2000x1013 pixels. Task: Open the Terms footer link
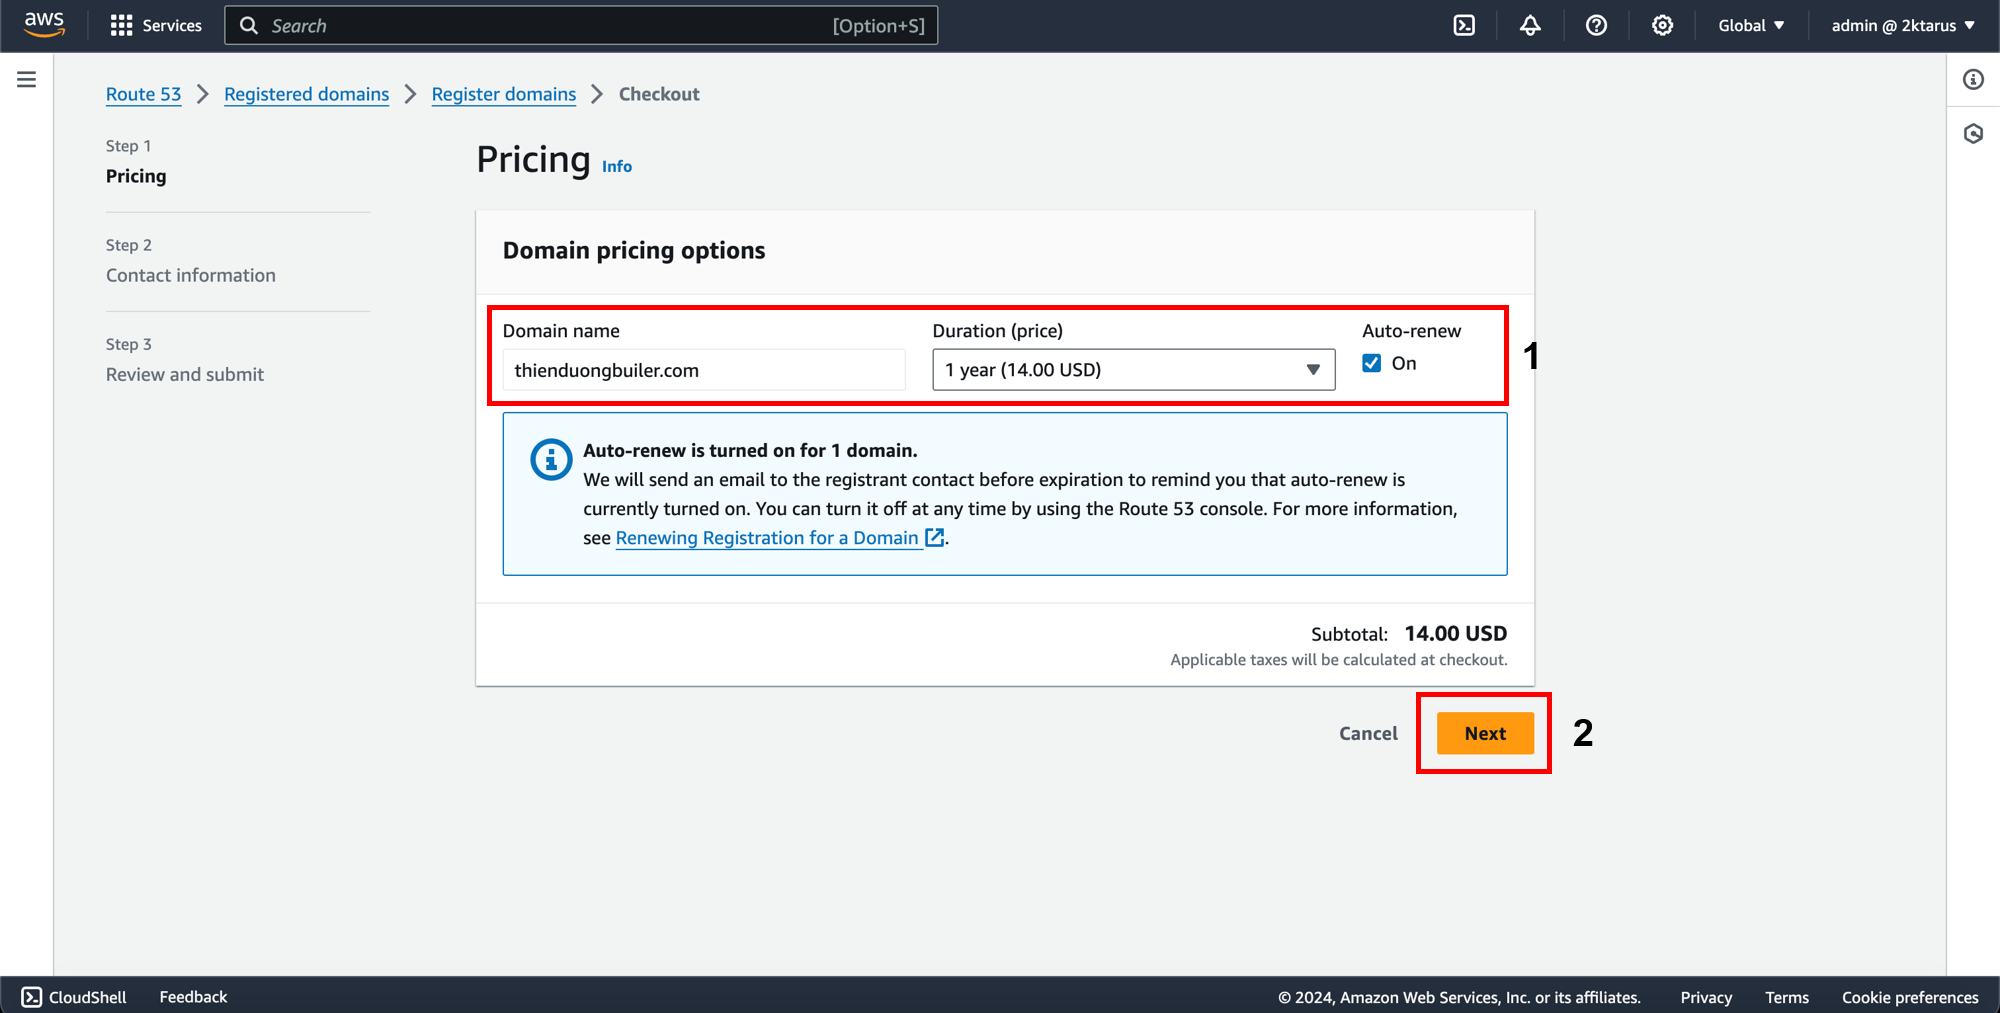click(1787, 997)
